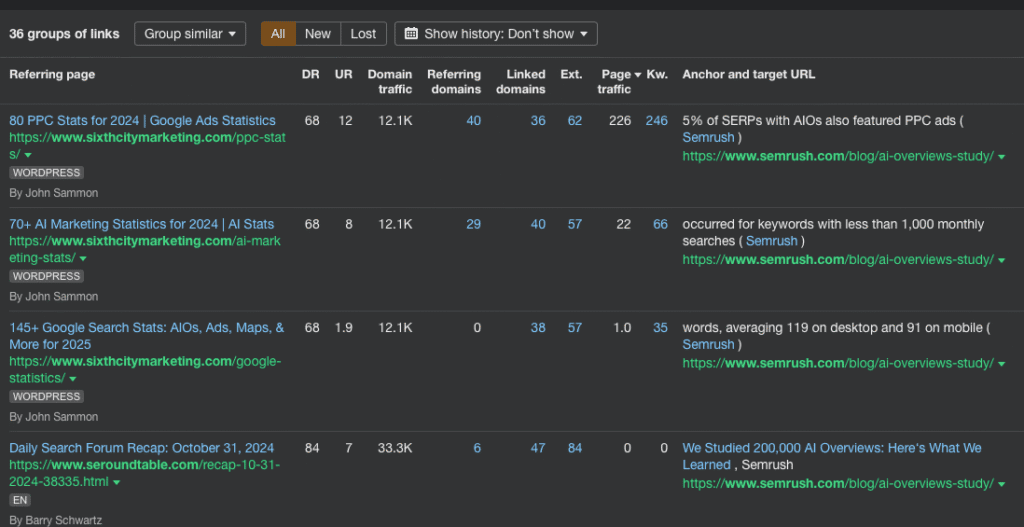Click the calendar icon in Show history
This screenshot has height=527, width=1024.
click(411, 34)
